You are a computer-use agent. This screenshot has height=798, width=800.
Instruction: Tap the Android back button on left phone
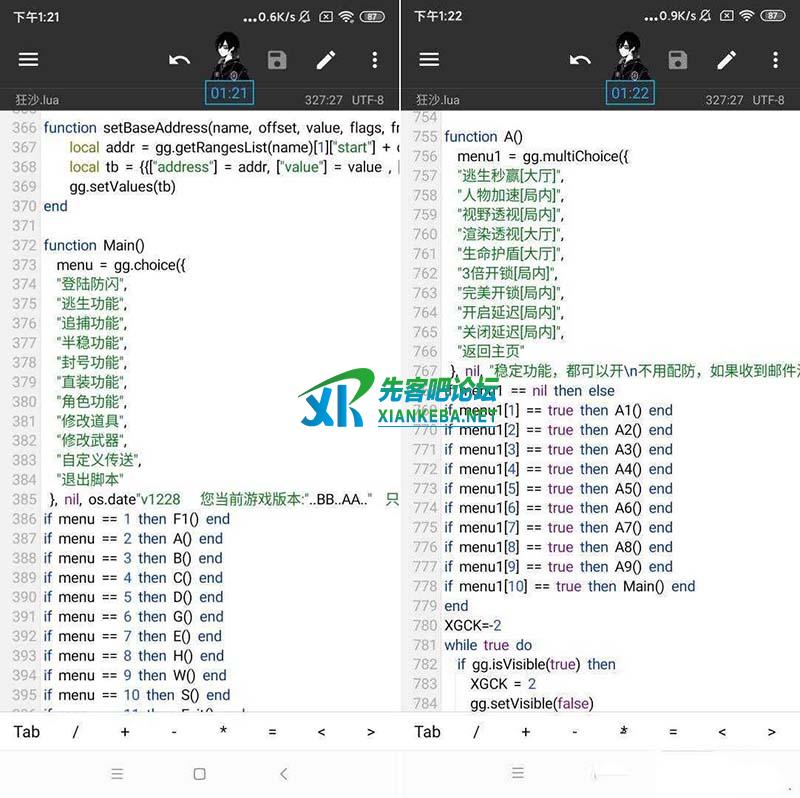point(284,774)
